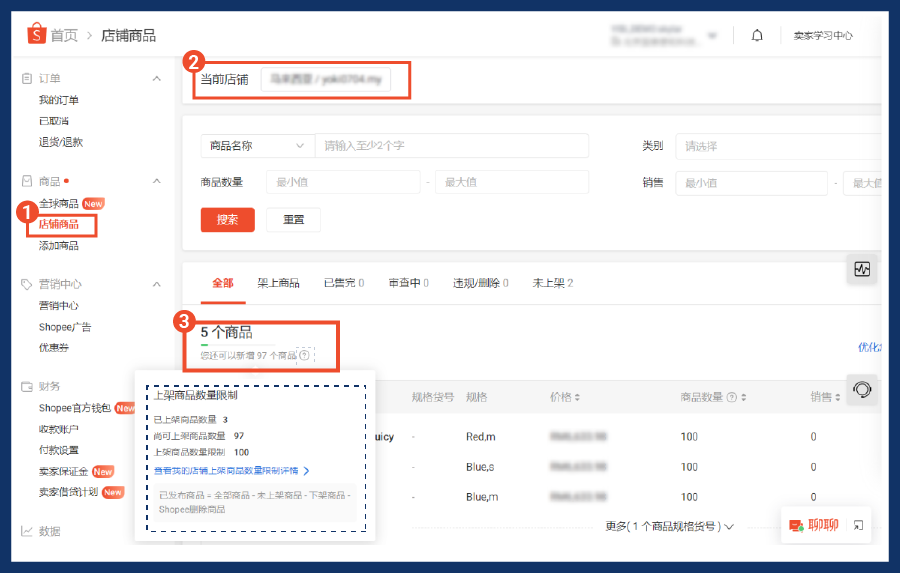
Task: Open 付款设置 in sidebar
Action: [59, 450]
